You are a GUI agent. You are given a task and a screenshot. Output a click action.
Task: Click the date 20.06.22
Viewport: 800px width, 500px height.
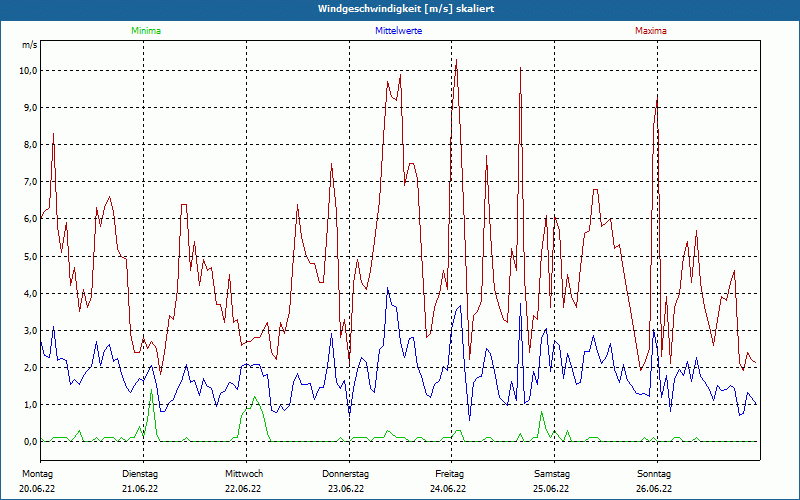pos(37,489)
